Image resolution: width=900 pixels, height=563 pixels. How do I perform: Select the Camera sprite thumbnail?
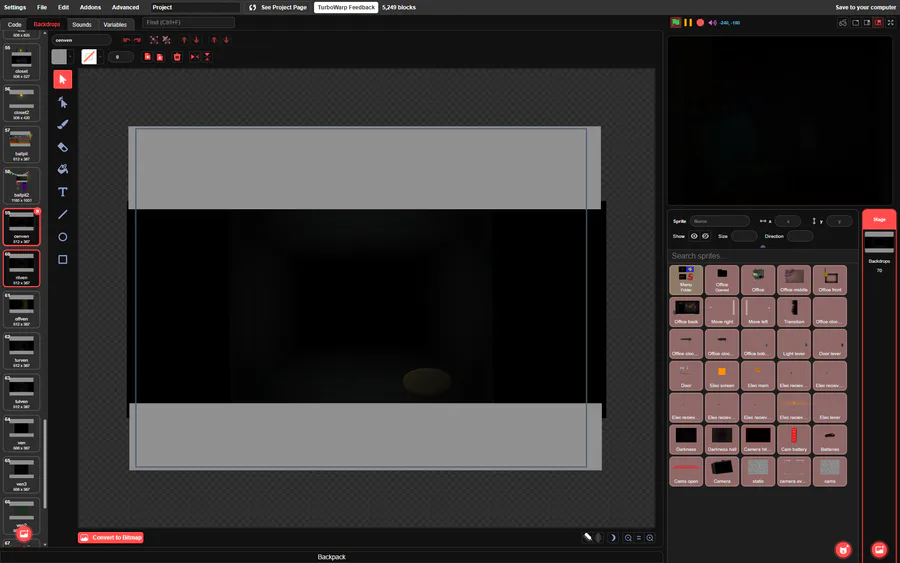[x=721, y=471]
